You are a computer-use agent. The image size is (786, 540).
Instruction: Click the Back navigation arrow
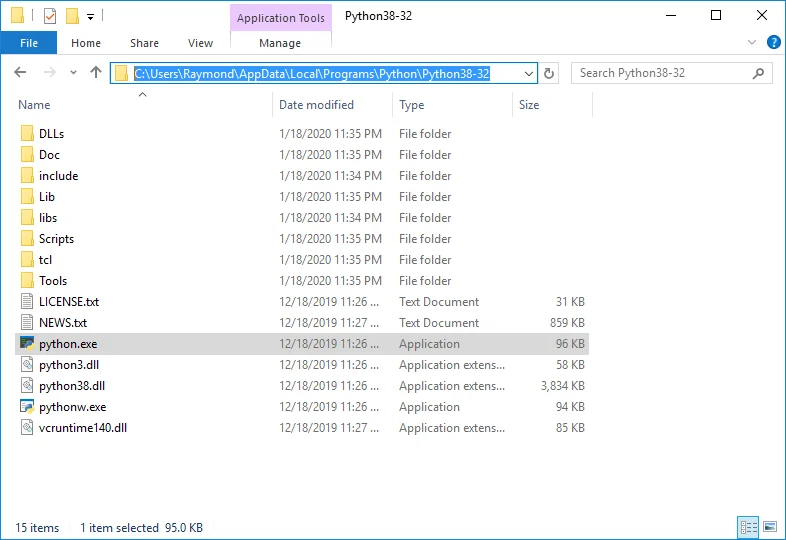[x=20, y=73]
